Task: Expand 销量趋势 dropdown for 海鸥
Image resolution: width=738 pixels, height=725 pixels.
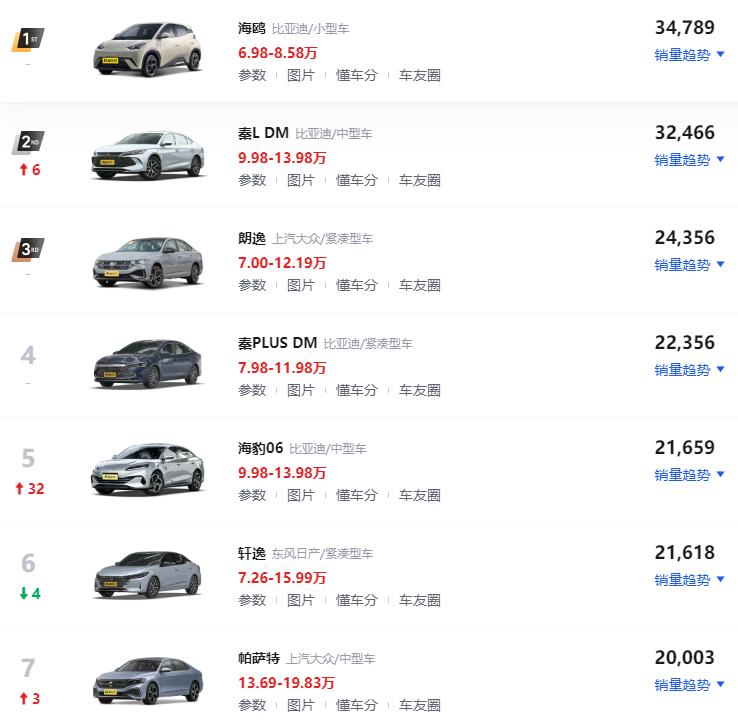Action: [689, 55]
